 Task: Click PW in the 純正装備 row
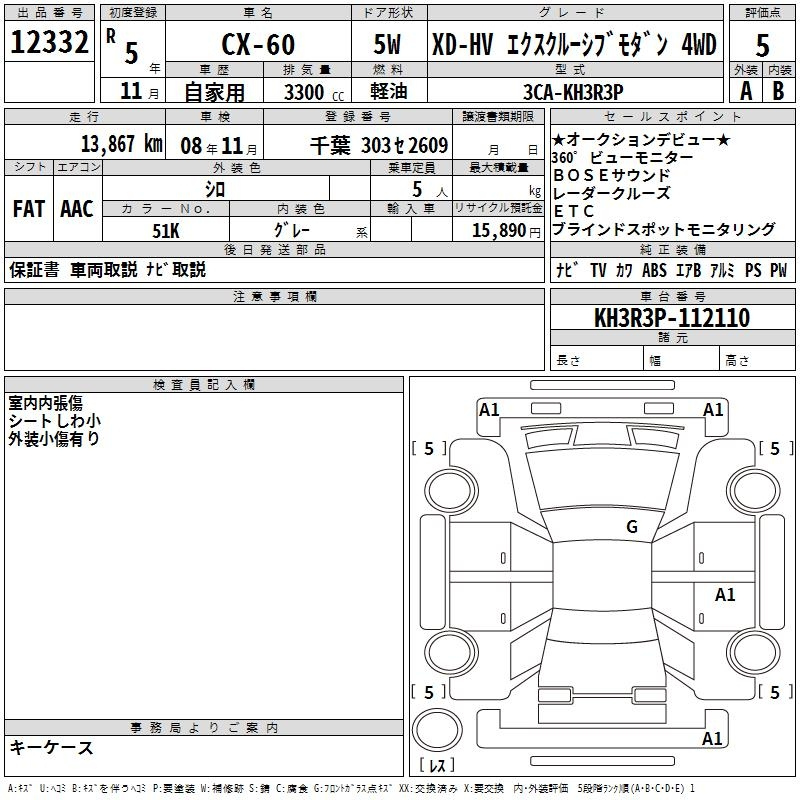(779, 270)
